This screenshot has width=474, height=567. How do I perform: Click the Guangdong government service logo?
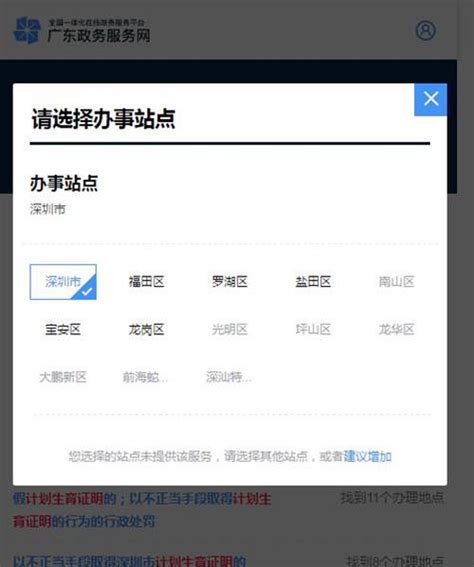pos(27,30)
